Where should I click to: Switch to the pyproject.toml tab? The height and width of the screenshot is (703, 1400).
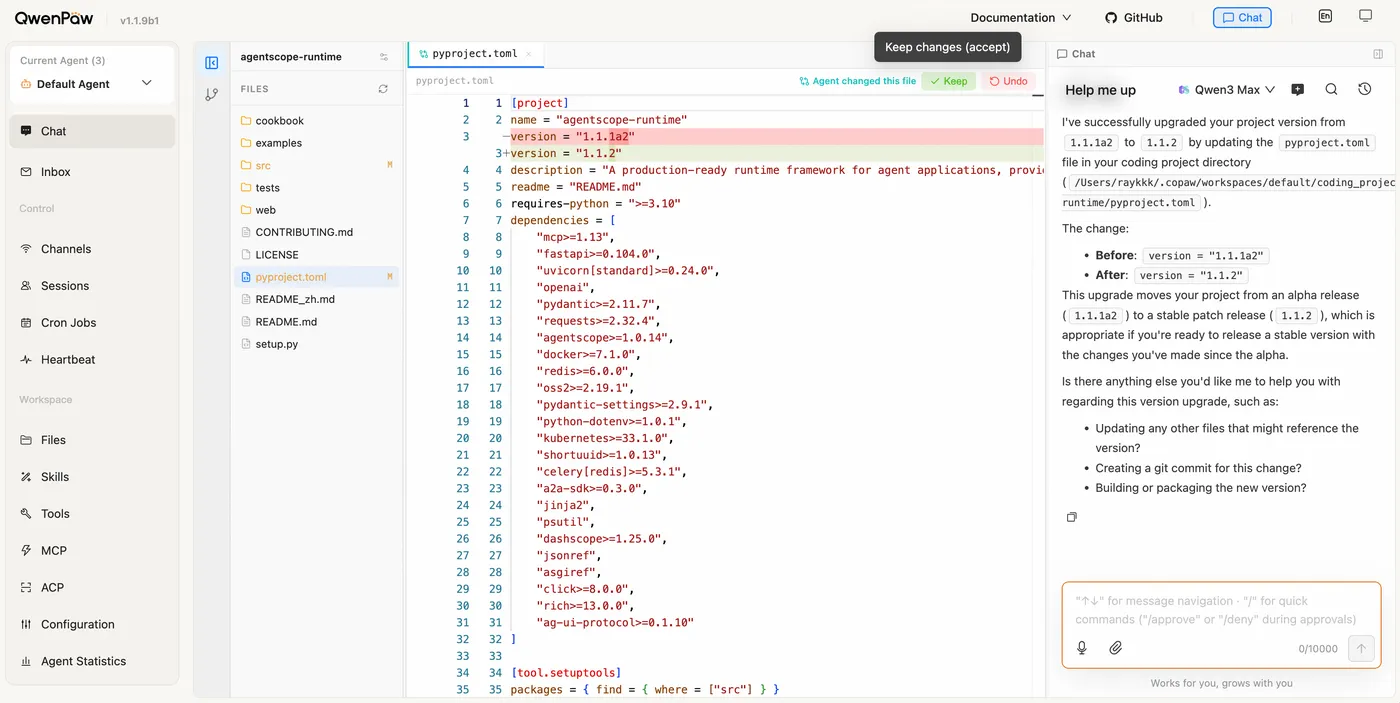coord(475,54)
